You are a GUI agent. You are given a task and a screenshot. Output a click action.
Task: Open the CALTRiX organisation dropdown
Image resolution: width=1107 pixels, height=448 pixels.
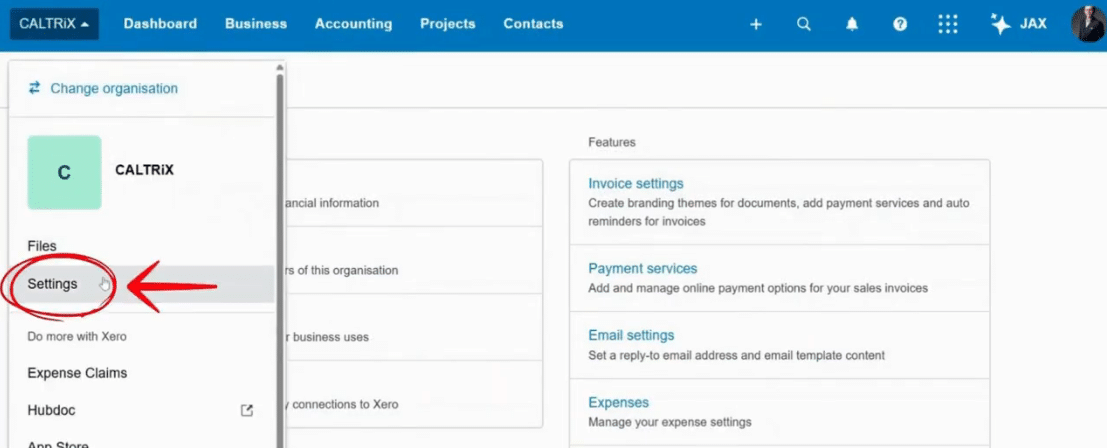point(54,24)
